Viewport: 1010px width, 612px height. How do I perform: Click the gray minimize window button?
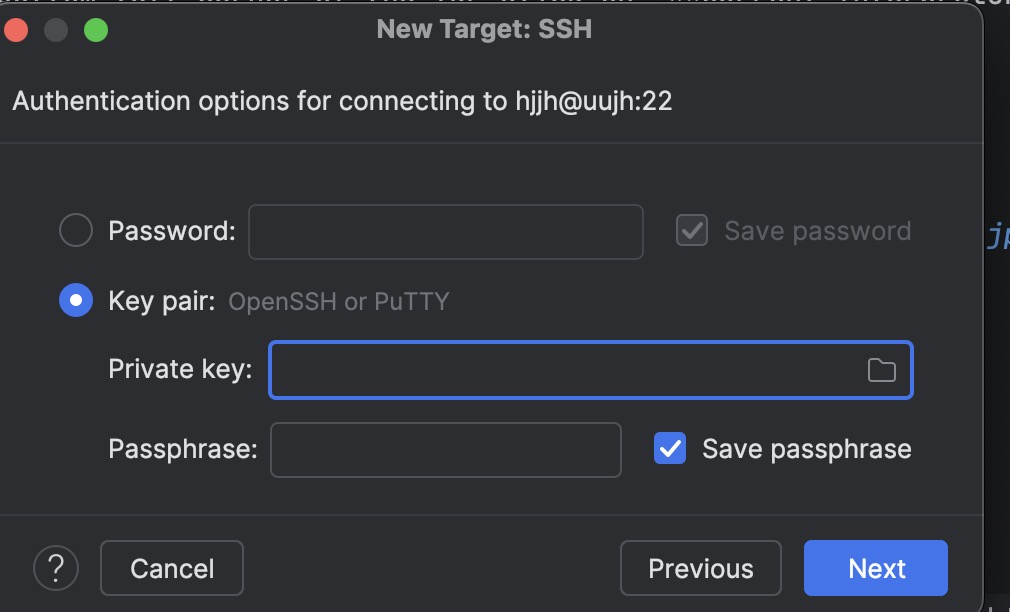click(x=56, y=30)
